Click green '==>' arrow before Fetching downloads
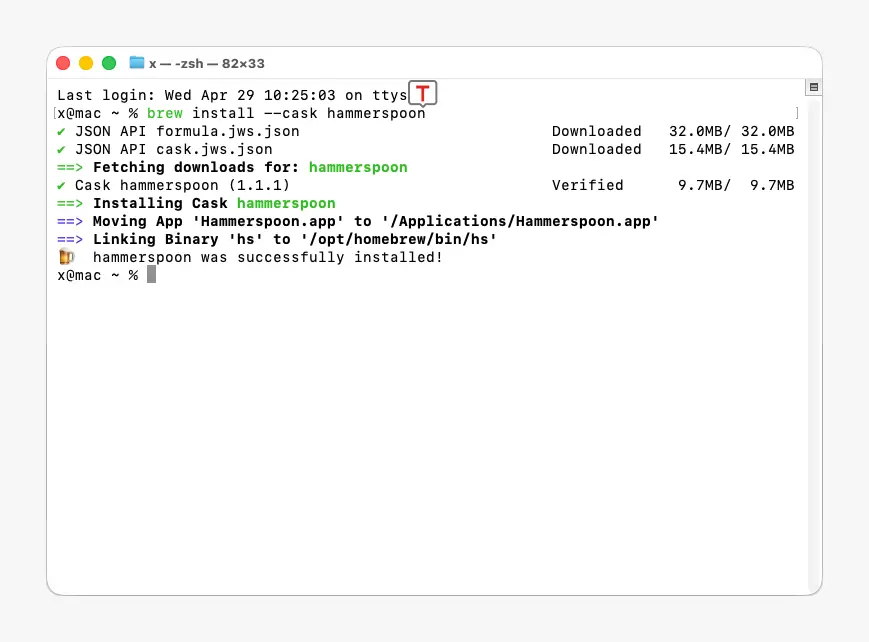Image resolution: width=869 pixels, height=642 pixels. 70,167
